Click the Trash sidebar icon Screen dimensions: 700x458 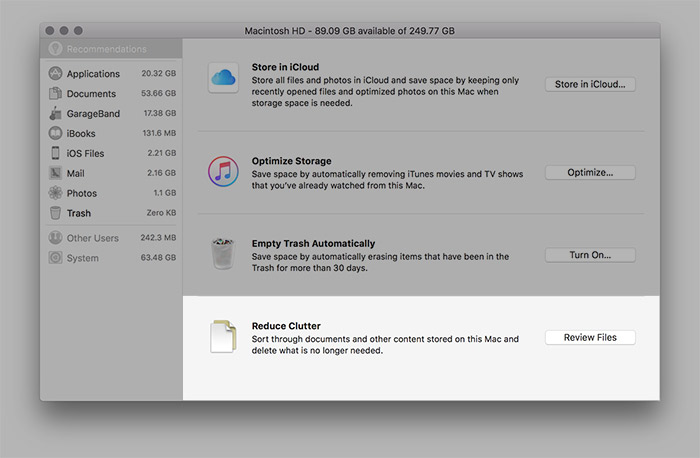coord(55,213)
